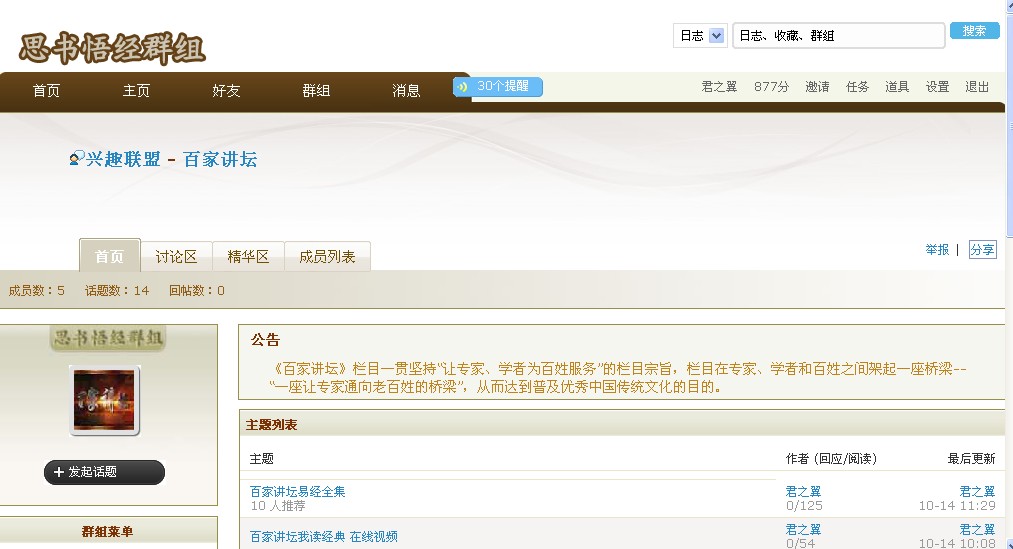Open the 百家讲坛 group title link

pyautogui.click(x=220, y=159)
